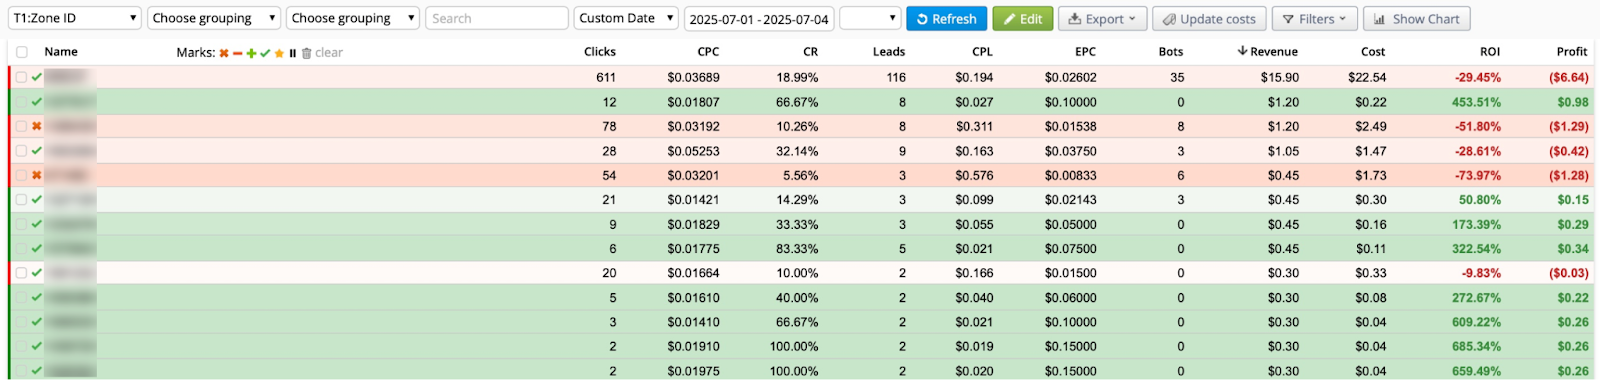1600x386 pixels.
Task: Click the check mark in the 6-clicks row
Action: [x=37, y=248]
